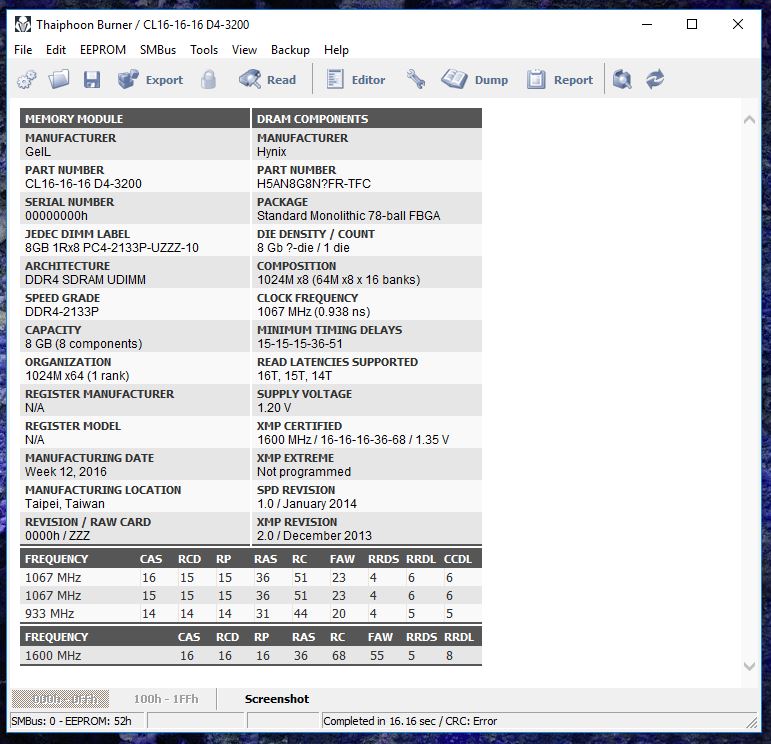
Task: Open the SMBus menu
Action: pos(158,50)
